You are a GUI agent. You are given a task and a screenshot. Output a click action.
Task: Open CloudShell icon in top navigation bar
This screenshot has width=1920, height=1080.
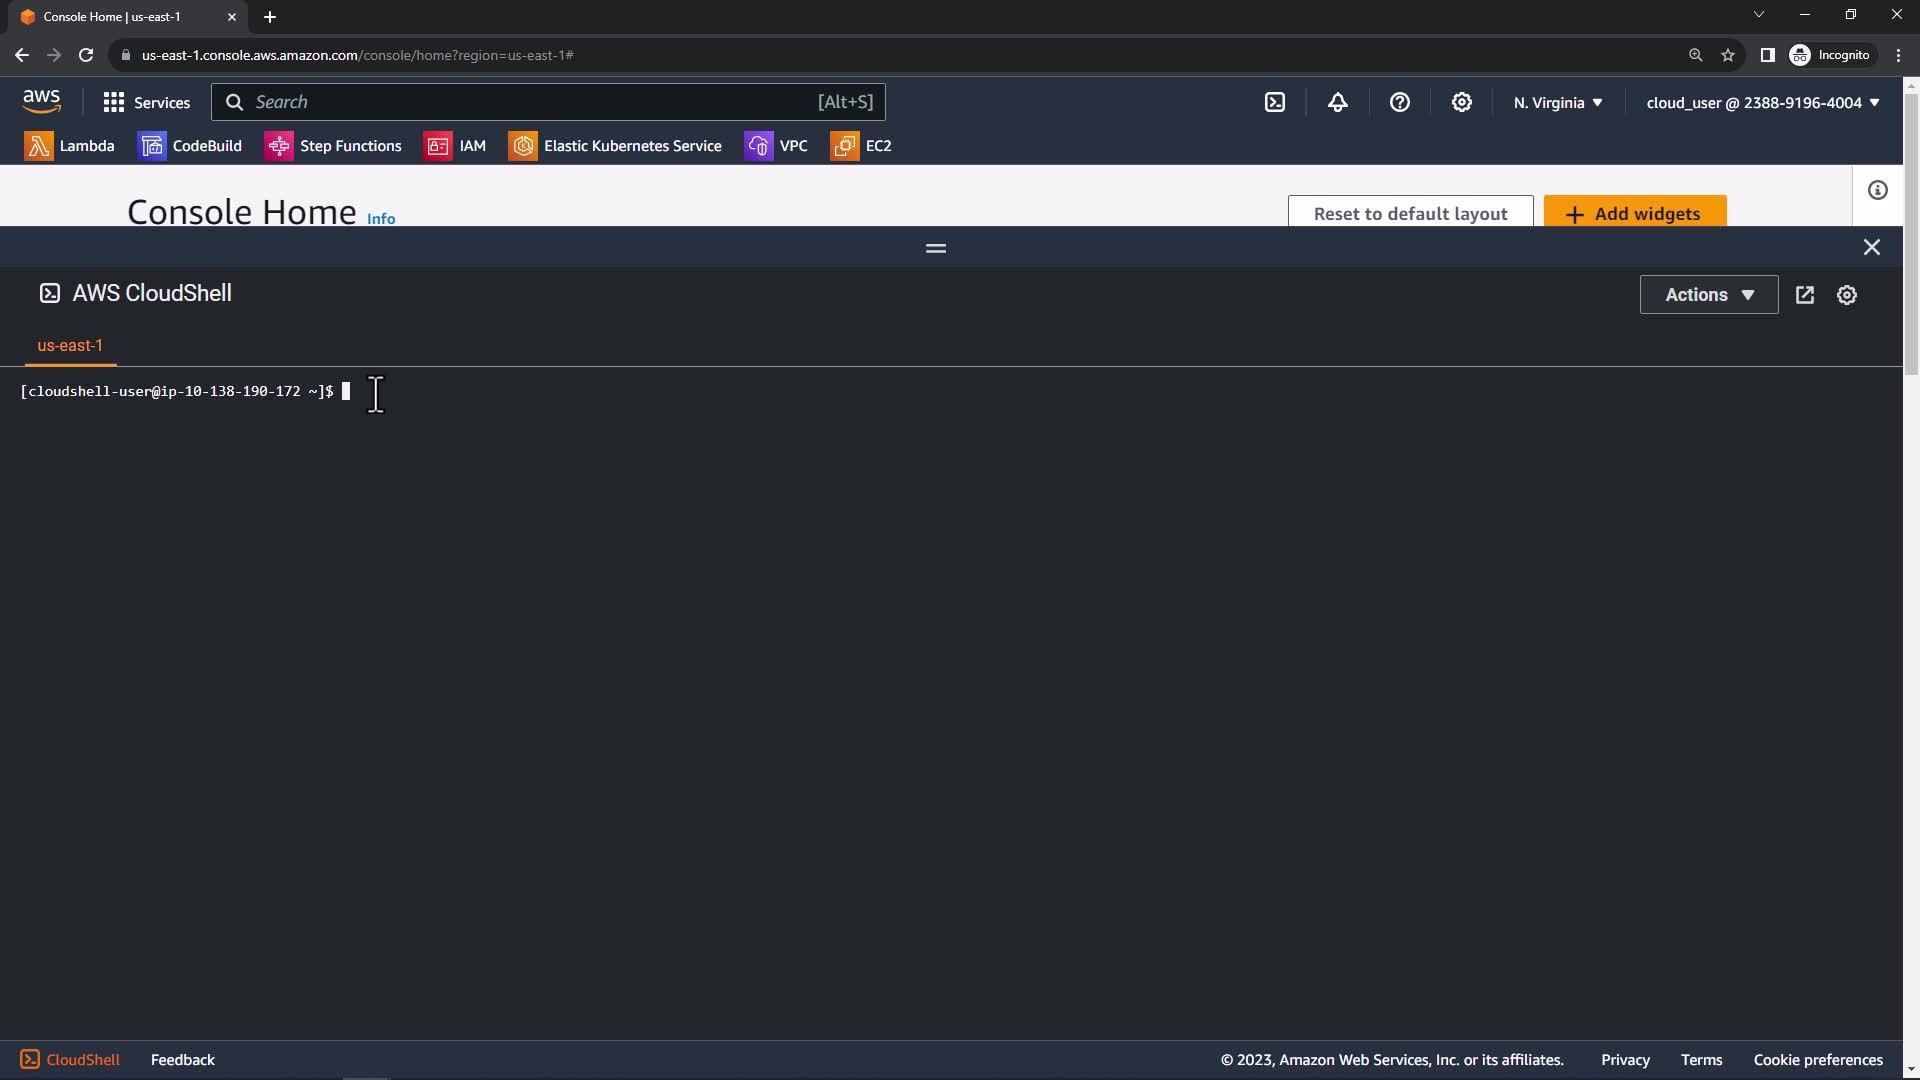[x=1275, y=102]
